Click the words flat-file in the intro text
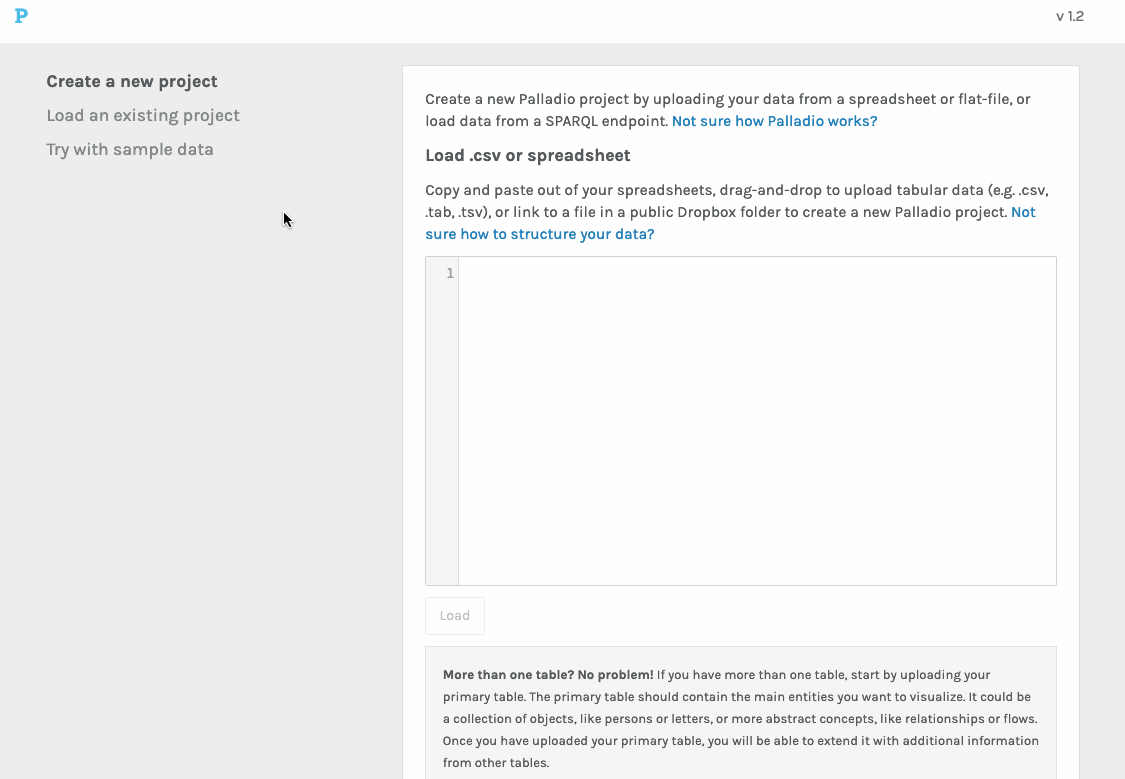Screen dimensions: 1125x779 (x=983, y=100)
